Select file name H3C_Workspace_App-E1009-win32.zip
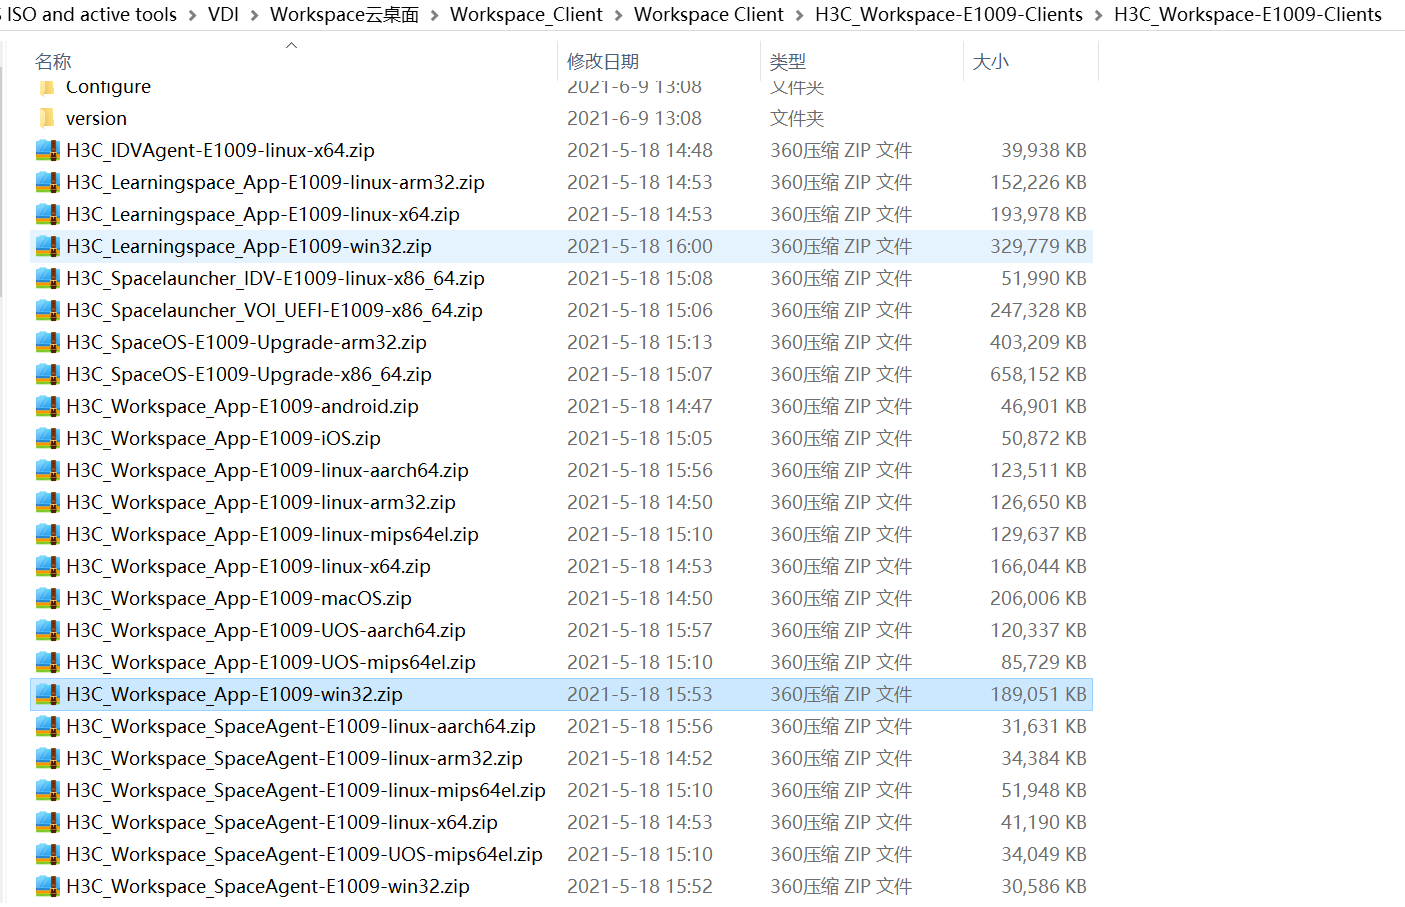This screenshot has height=907, width=1405. point(234,694)
